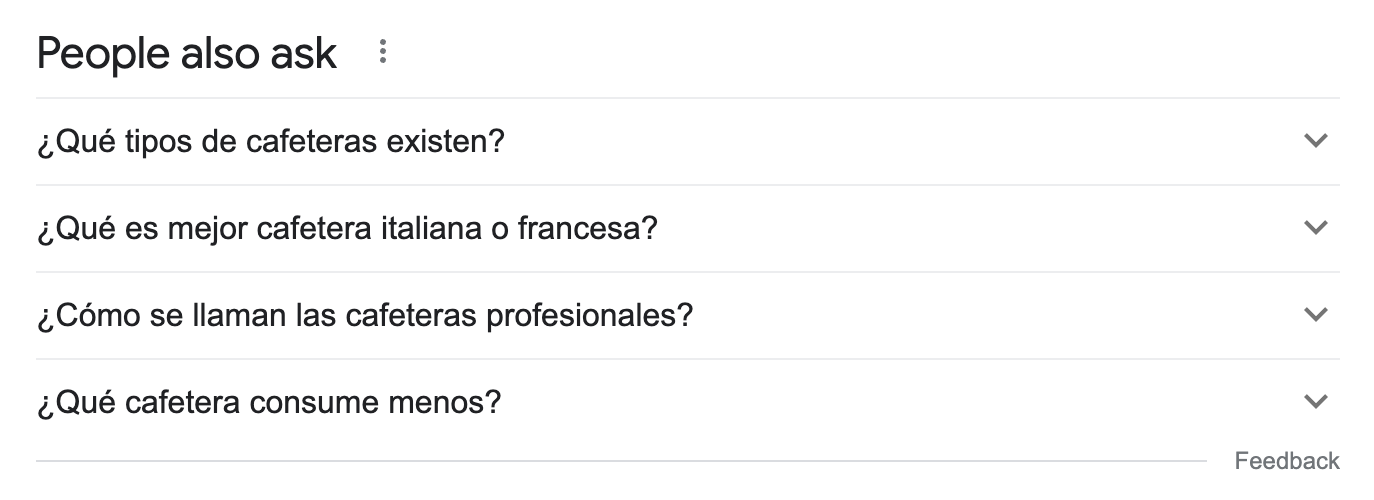Select the text ¿Qué cafetera consume menos?
The image size is (1374, 500).
point(268,403)
